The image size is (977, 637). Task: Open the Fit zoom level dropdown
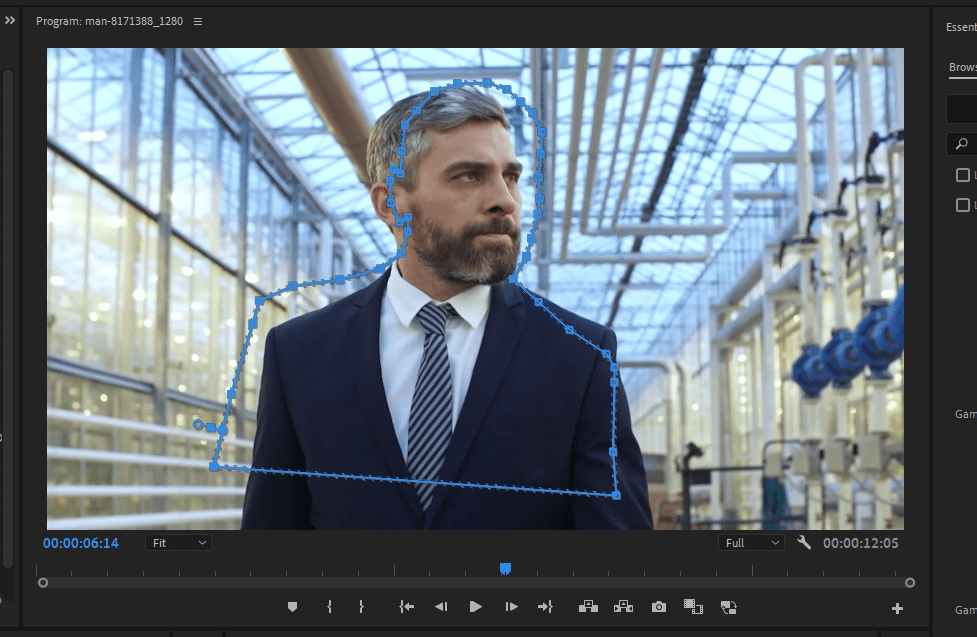pos(178,542)
